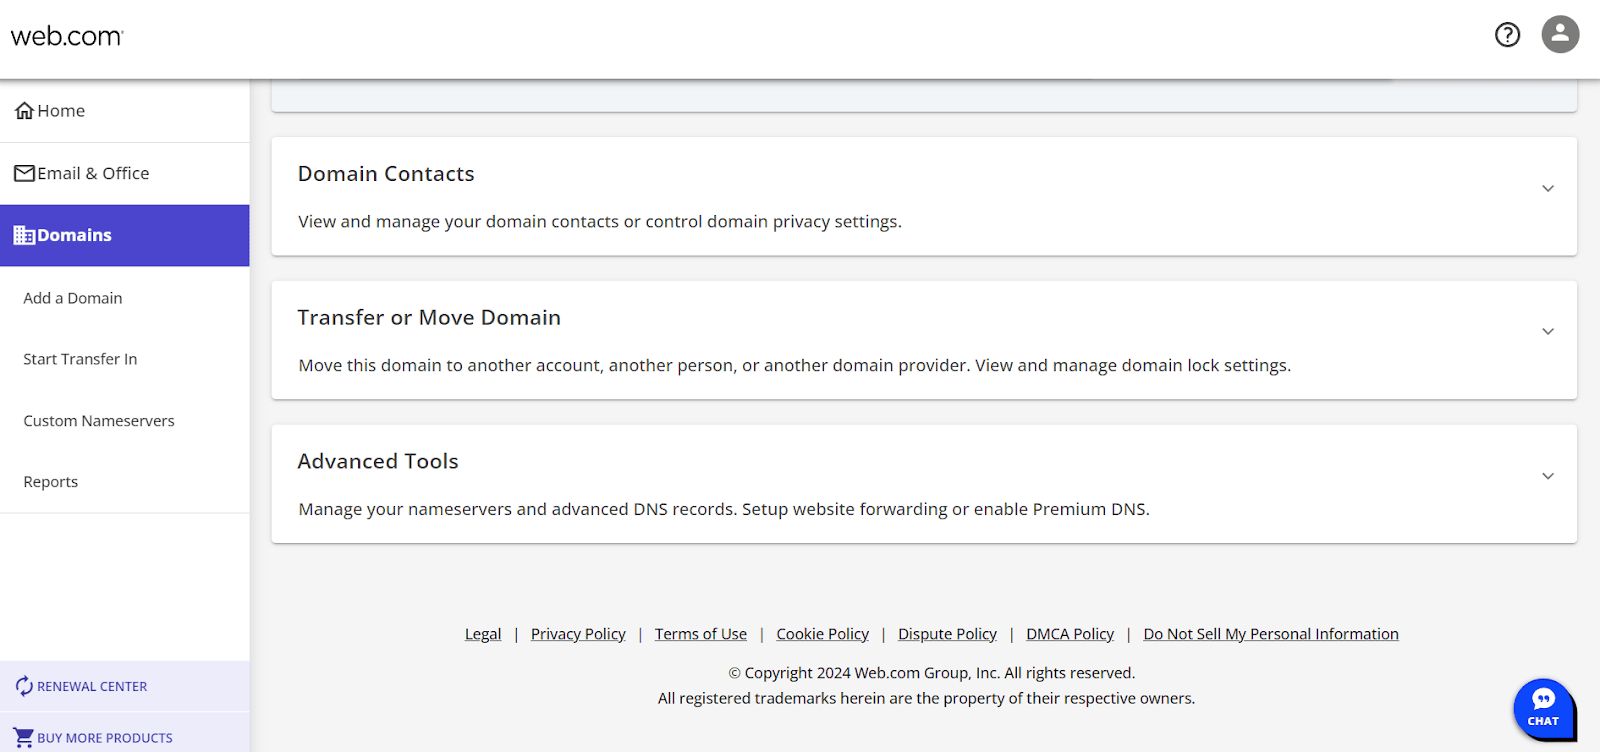Image resolution: width=1600 pixels, height=752 pixels.
Task: Click the Home house icon in sidebar
Action: [x=24, y=111]
